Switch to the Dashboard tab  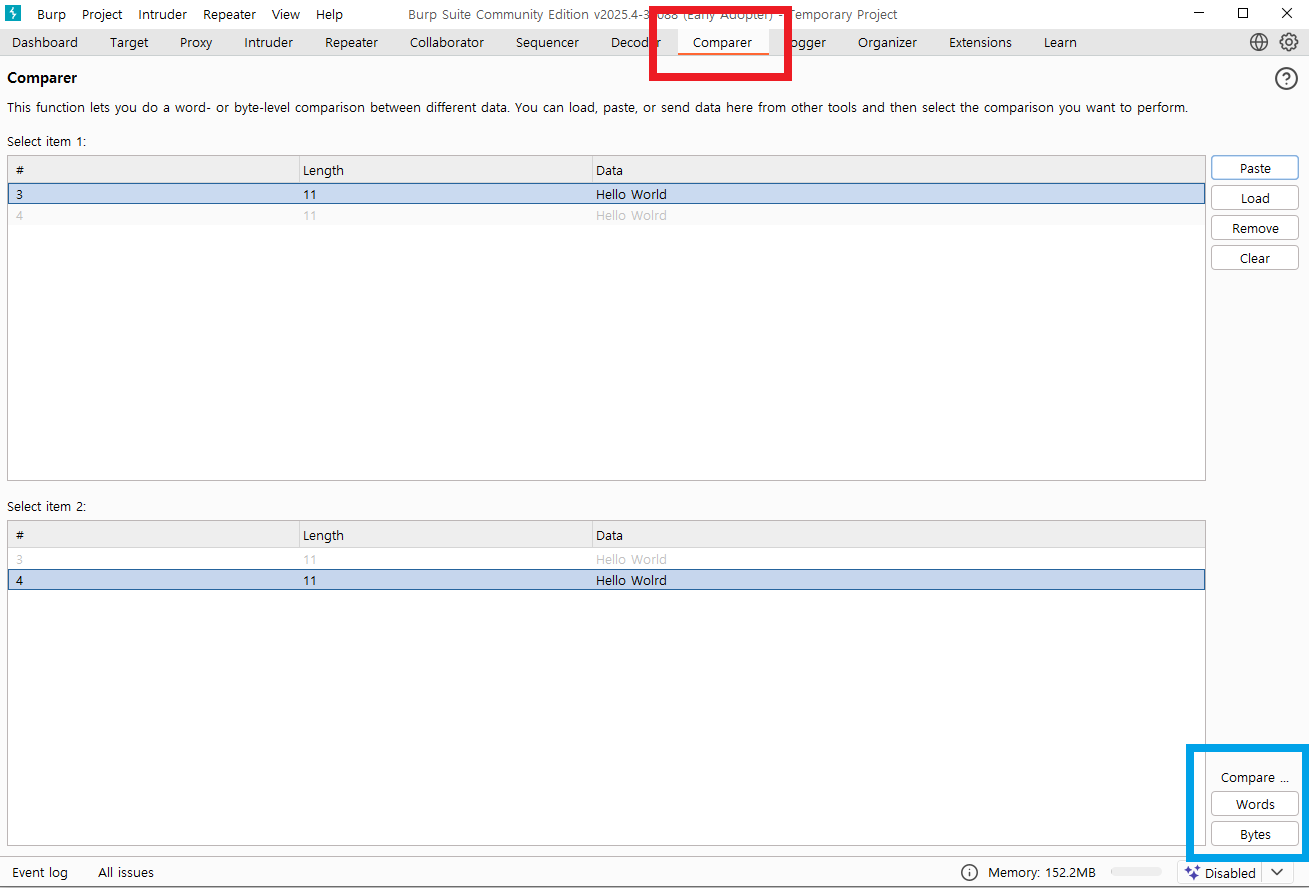tap(45, 42)
